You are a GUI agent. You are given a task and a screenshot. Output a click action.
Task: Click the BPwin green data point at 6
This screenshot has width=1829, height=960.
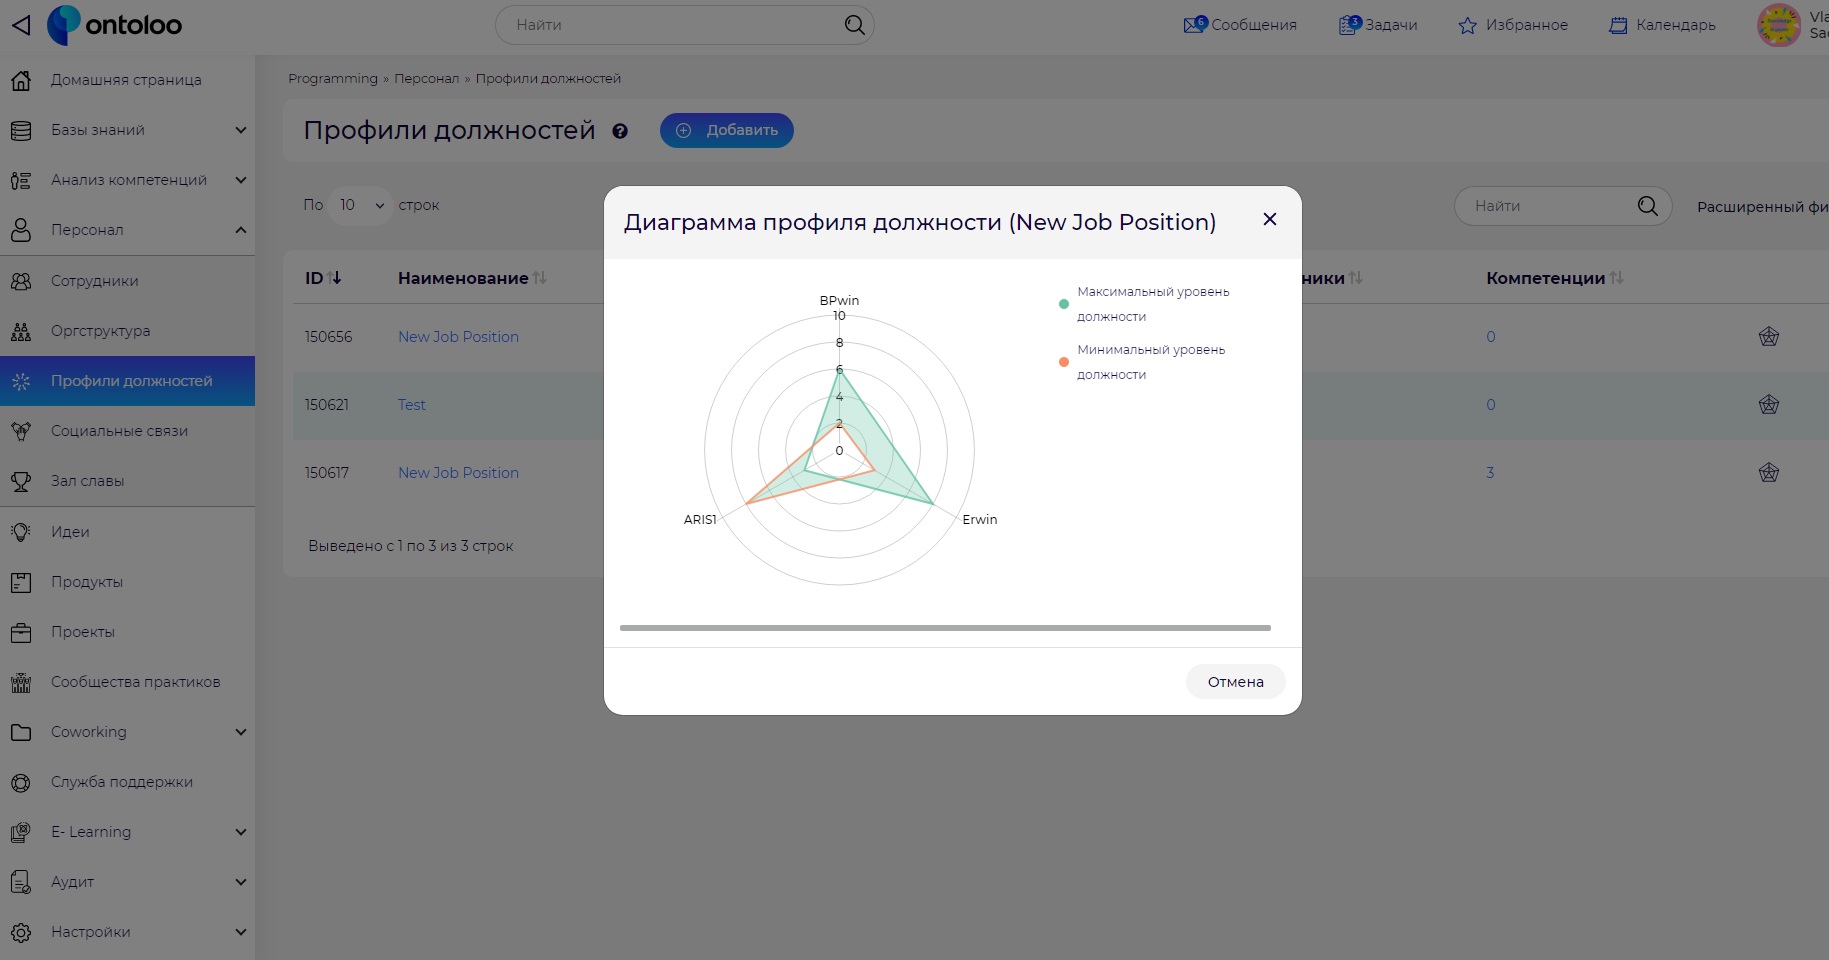[839, 370]
